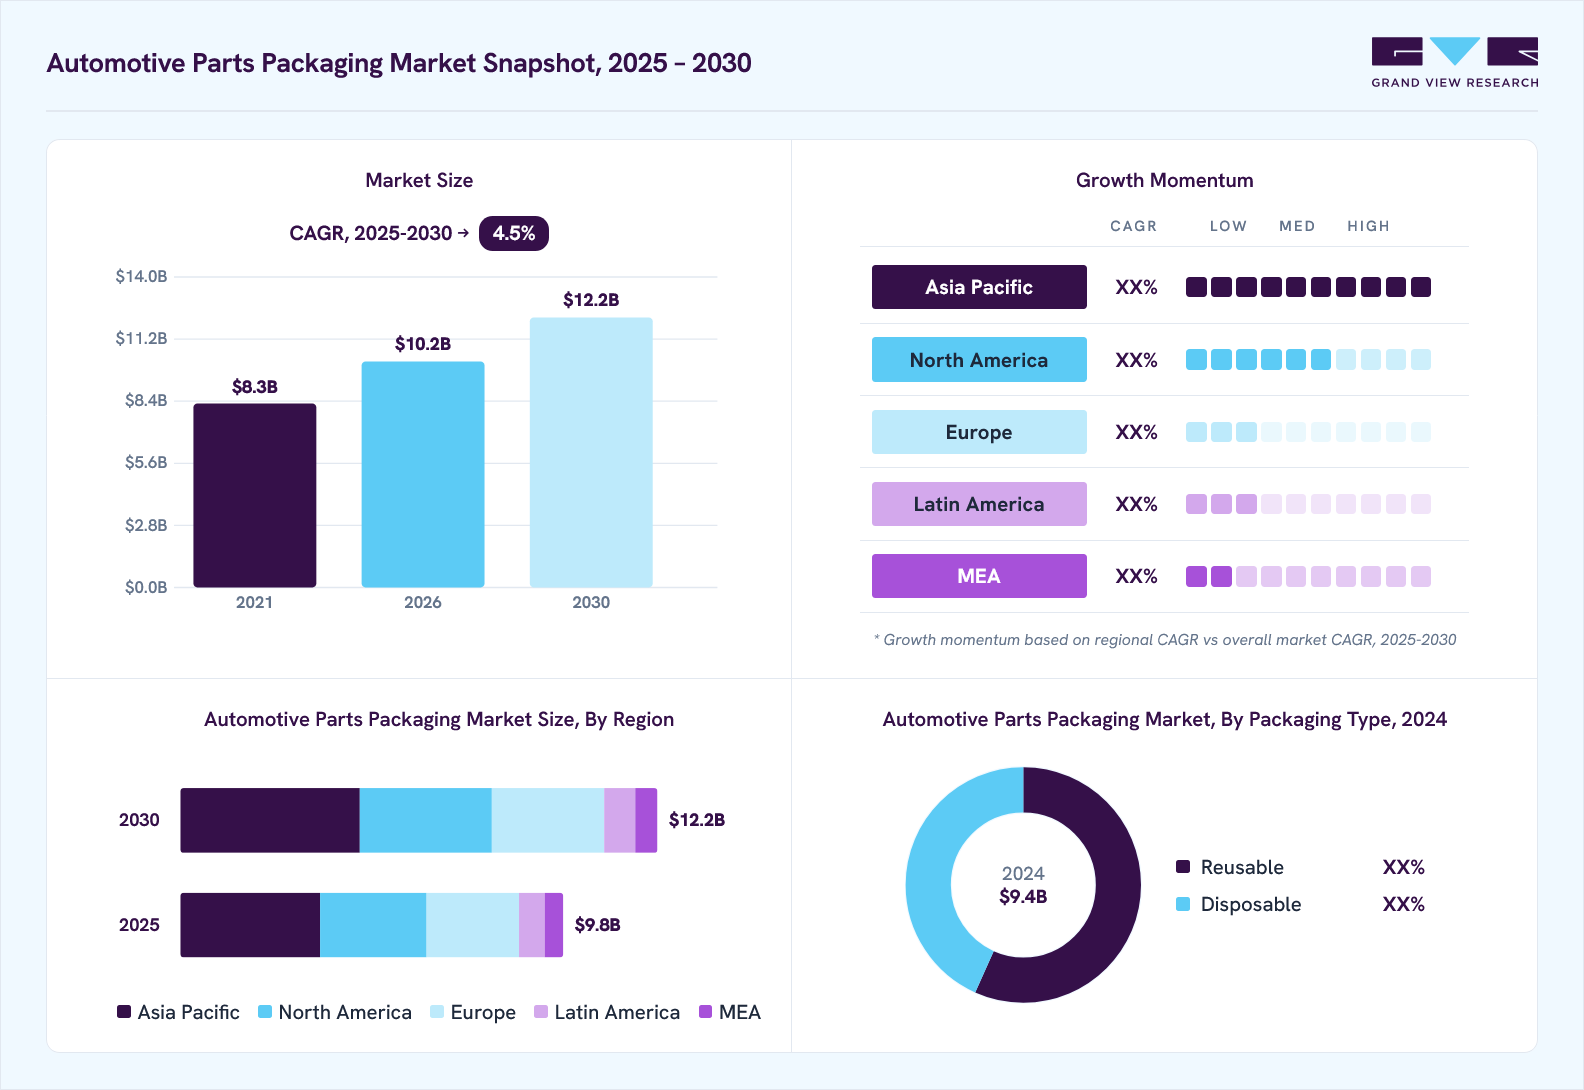Select the 2021 market size bar

coord(255,495)
